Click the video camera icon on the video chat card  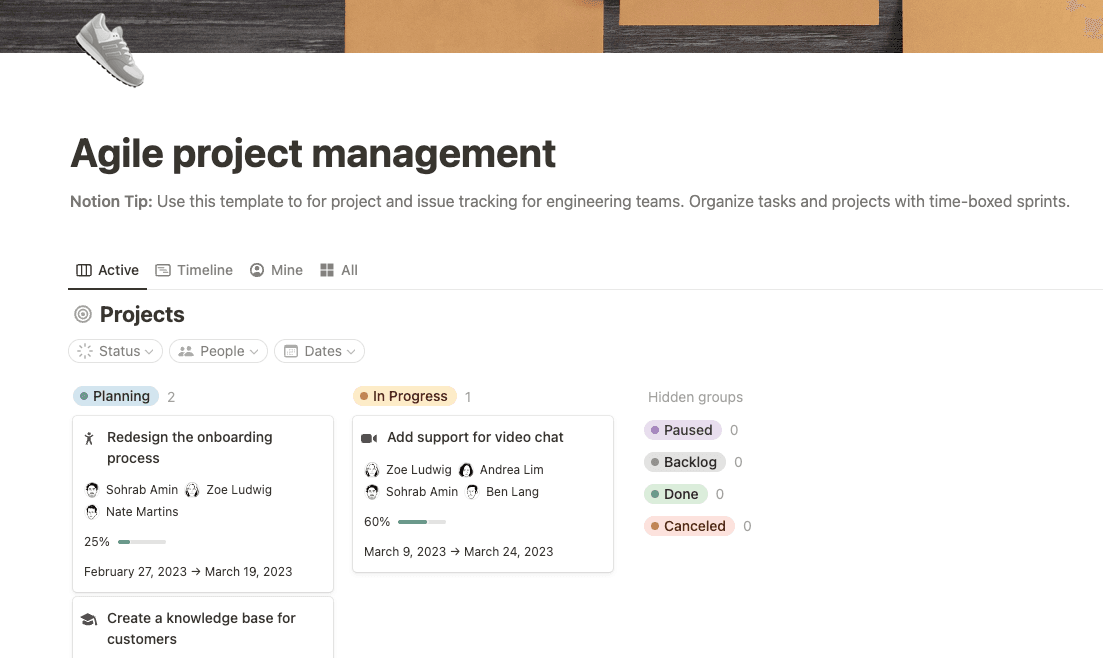click(368, 437)
